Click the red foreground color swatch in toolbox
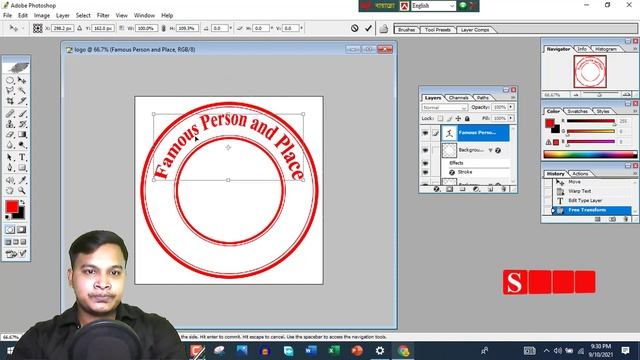 click(11, 207)
